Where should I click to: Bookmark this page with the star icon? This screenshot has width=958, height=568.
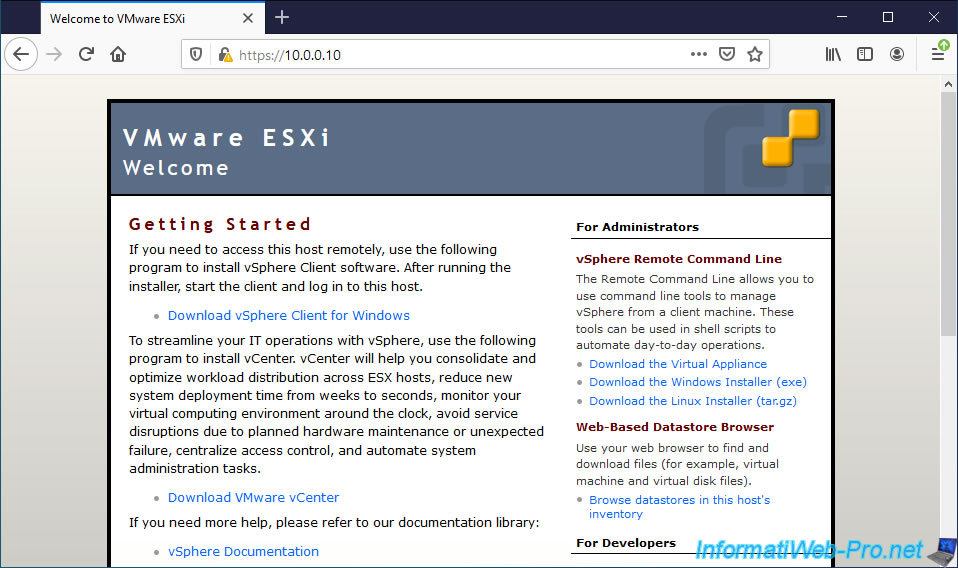click(x=755, y=54)
